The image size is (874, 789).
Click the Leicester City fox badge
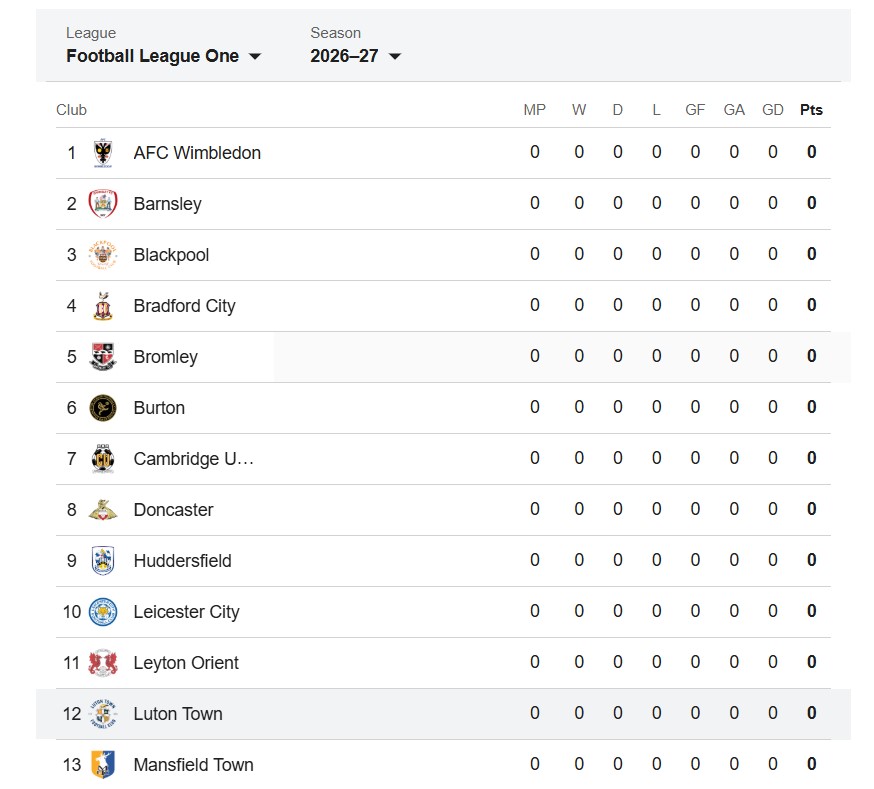tap(103, 612)
